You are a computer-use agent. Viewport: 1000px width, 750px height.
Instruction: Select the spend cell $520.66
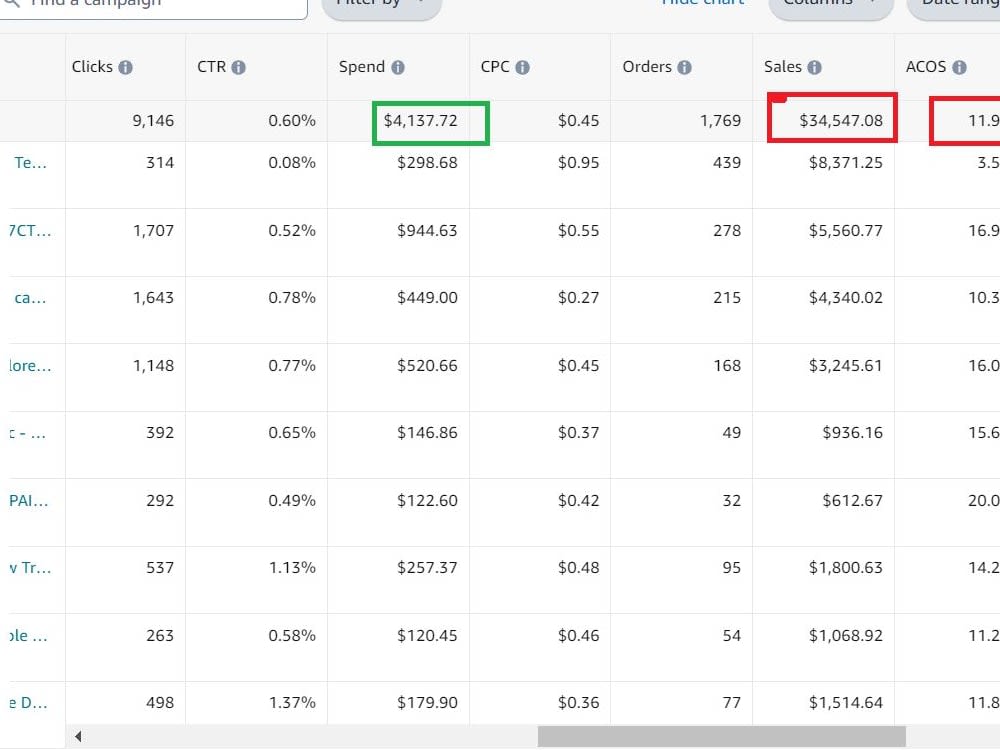click(x=427, y=365)
